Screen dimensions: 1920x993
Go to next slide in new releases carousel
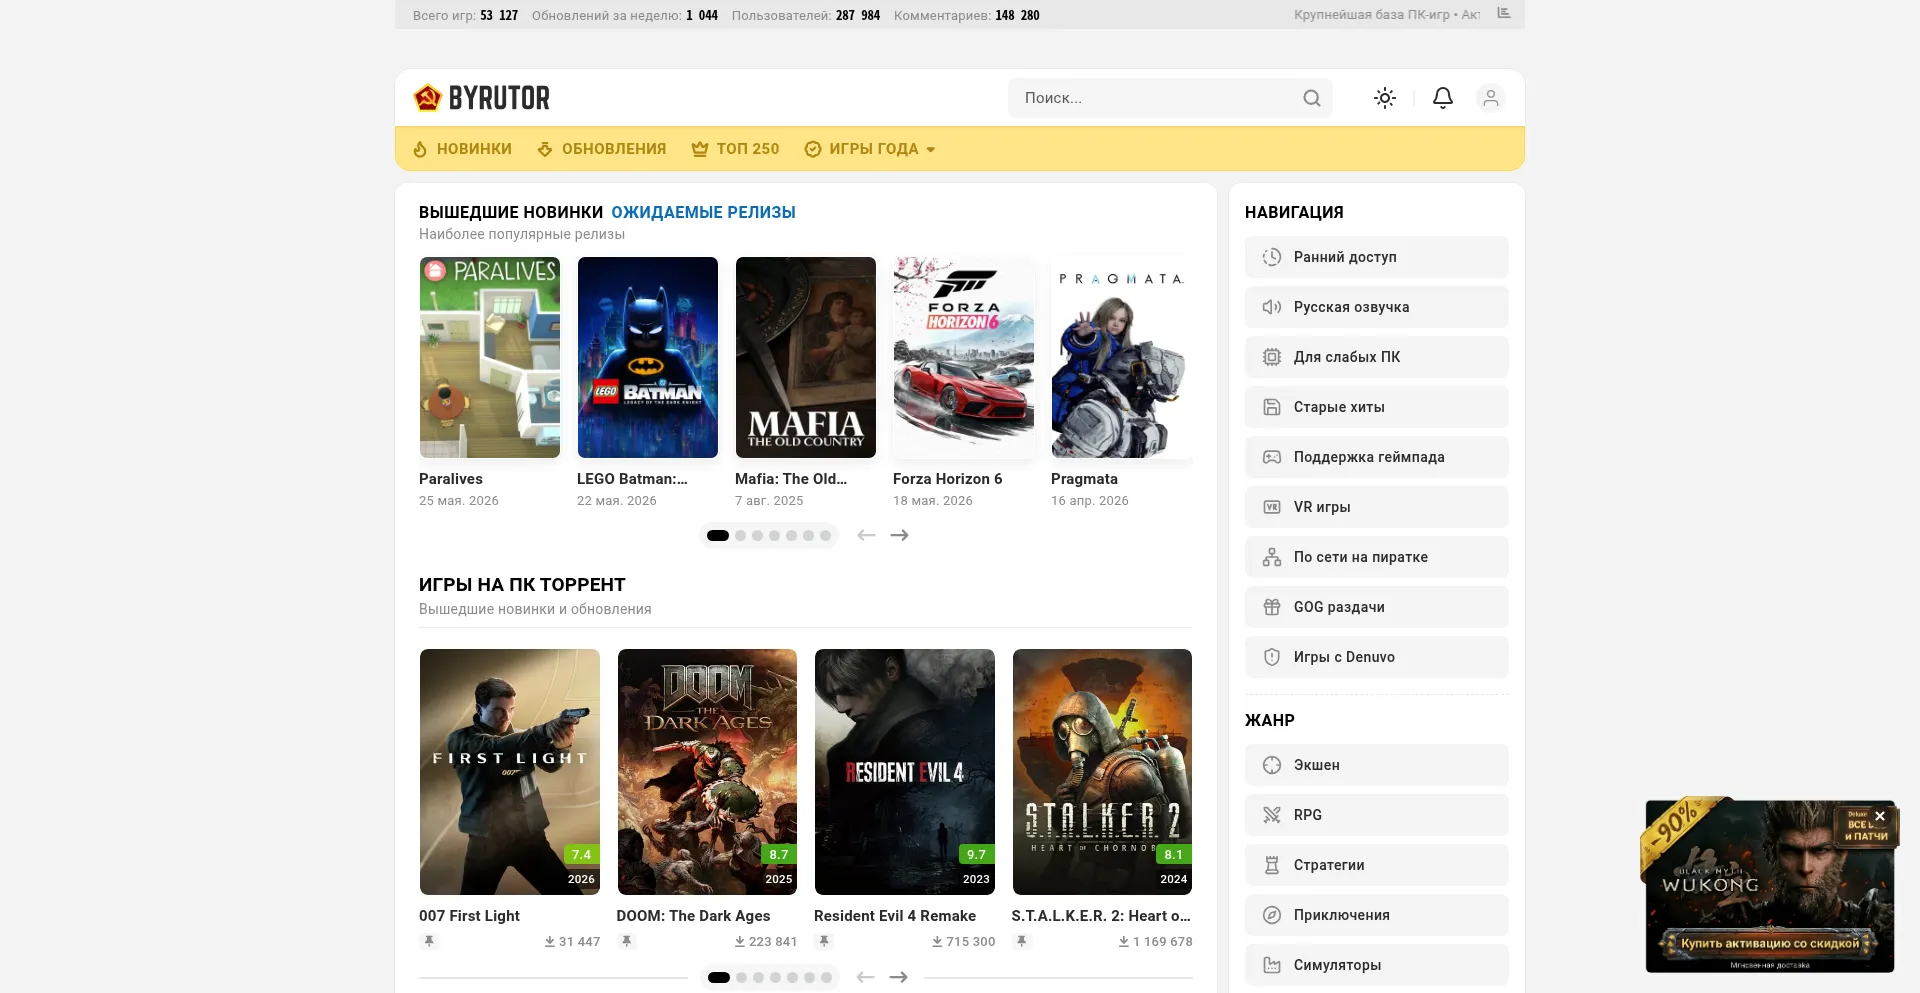coord(900,535)
